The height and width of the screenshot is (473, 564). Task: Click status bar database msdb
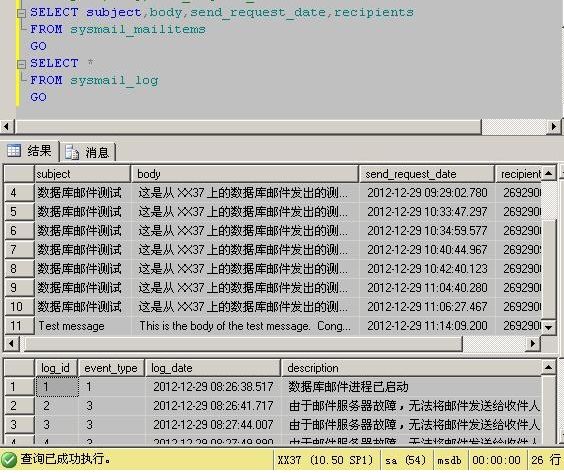click(x=450, y=460)
